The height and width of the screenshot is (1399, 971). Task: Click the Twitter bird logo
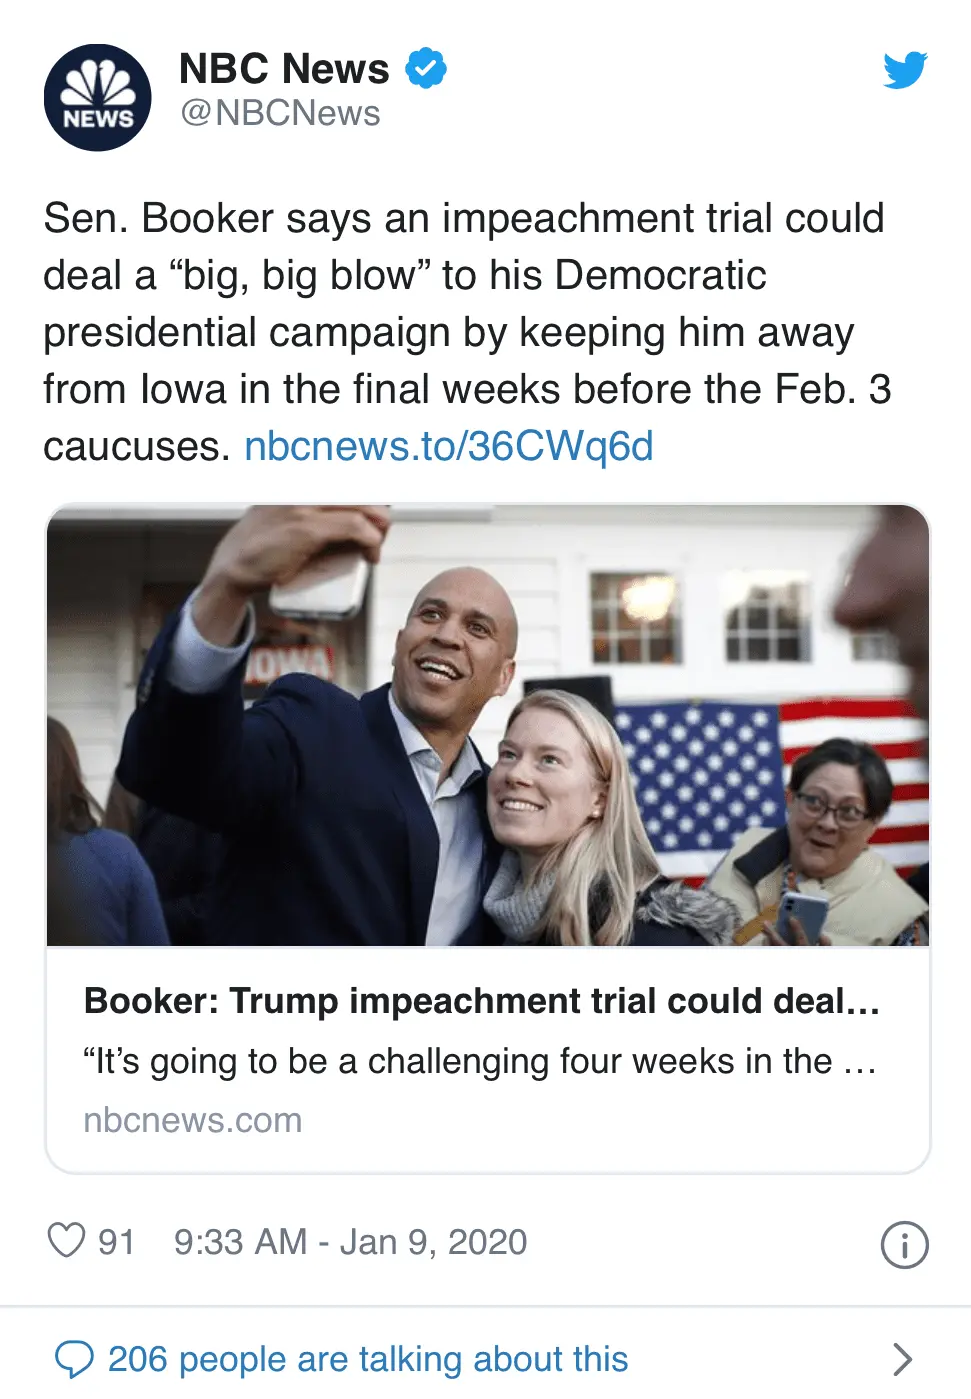[x=905, y=70]
